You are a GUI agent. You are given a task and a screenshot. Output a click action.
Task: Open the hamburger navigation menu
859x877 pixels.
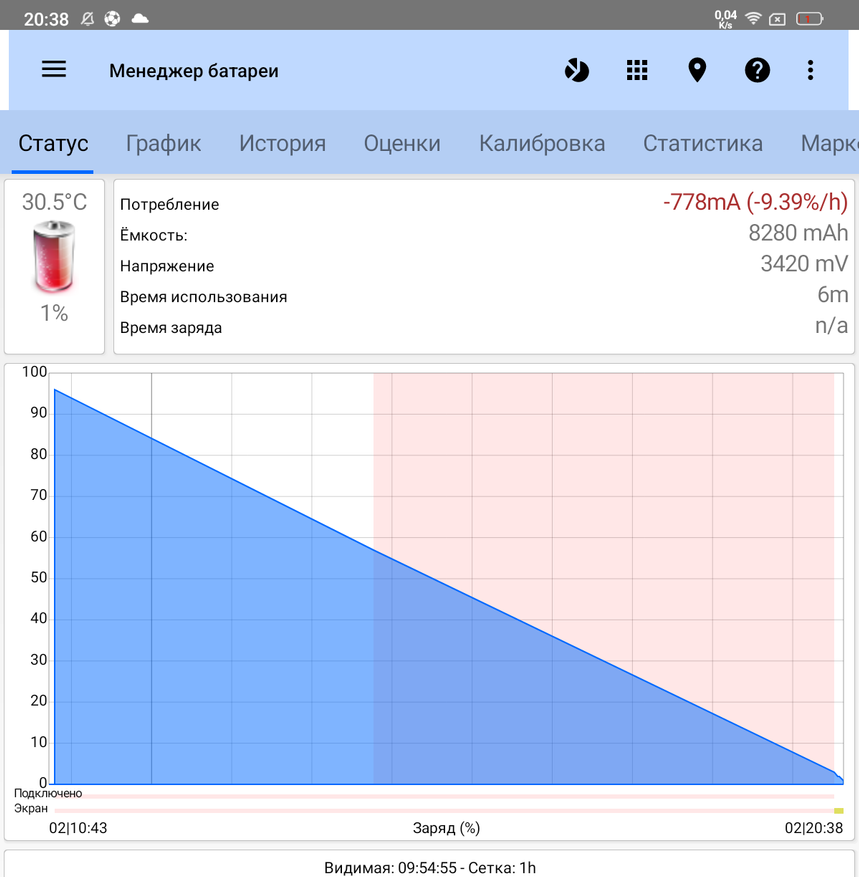click(x=54, y=69)
